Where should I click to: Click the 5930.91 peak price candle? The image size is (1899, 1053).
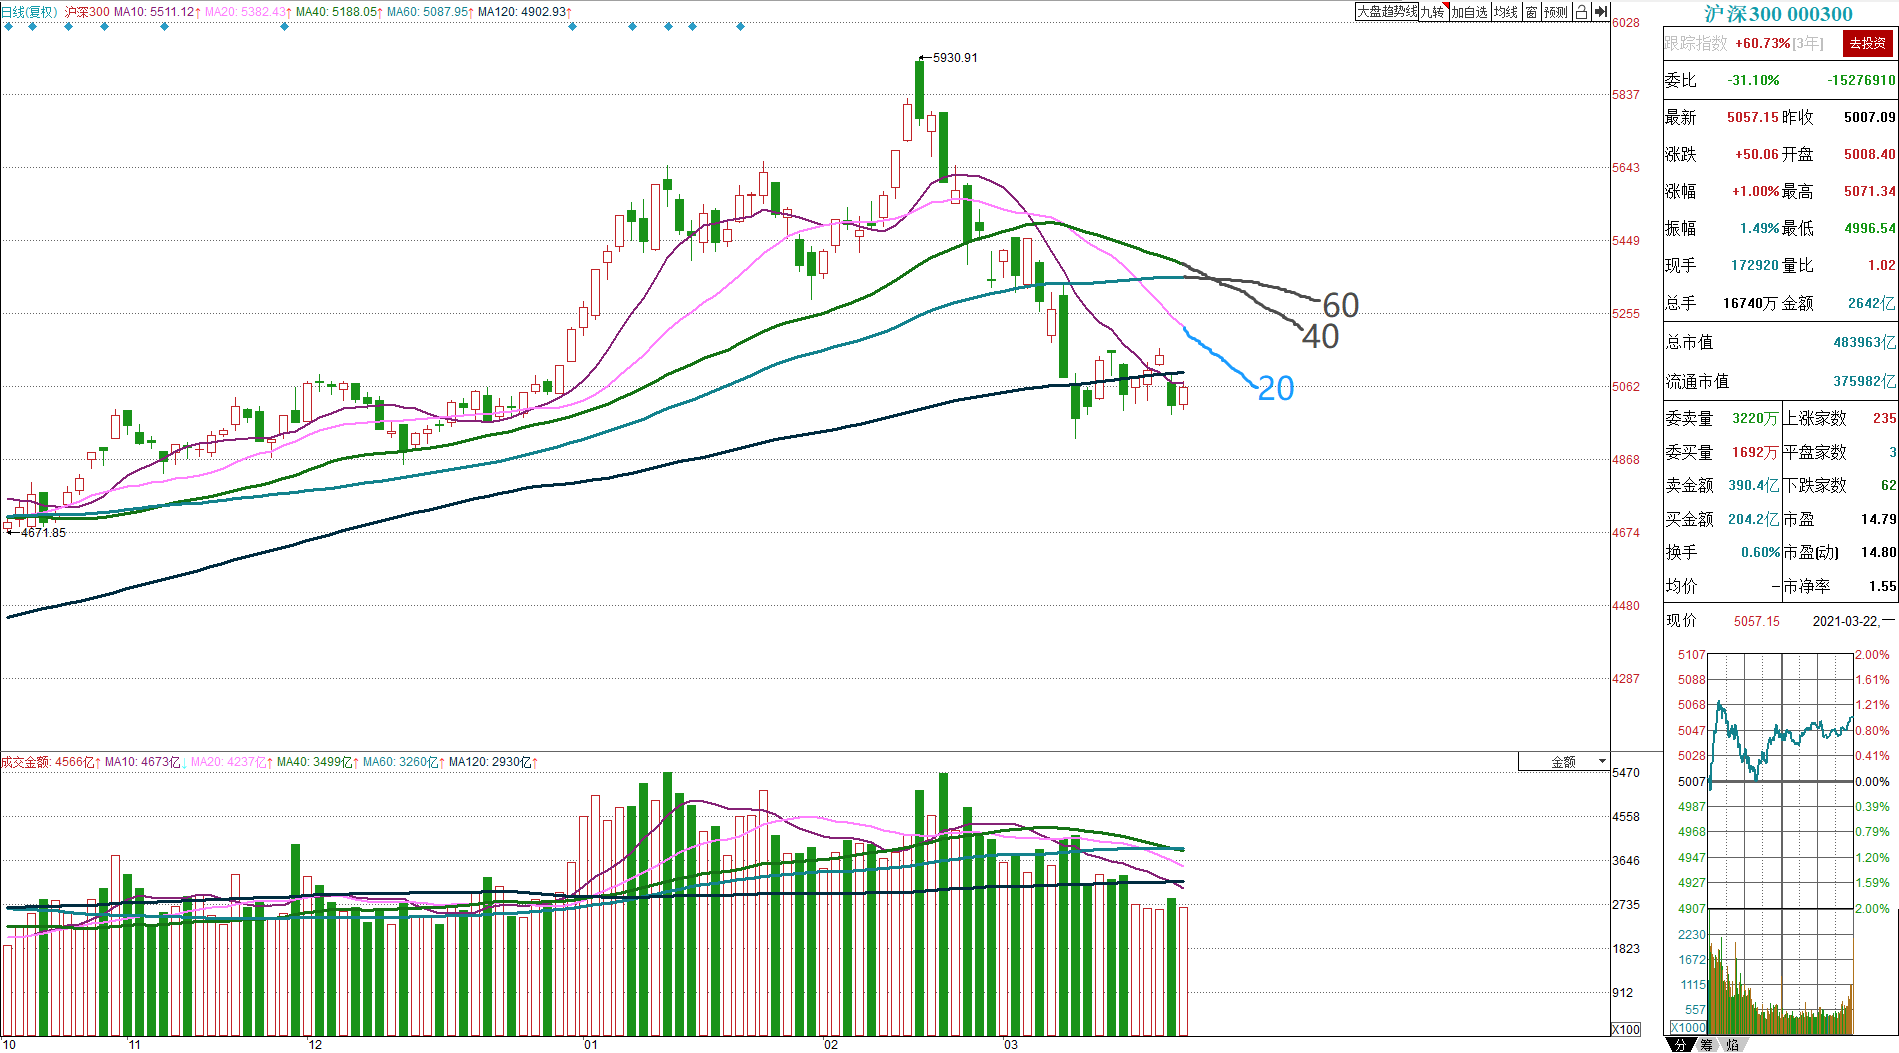[919, 90]
